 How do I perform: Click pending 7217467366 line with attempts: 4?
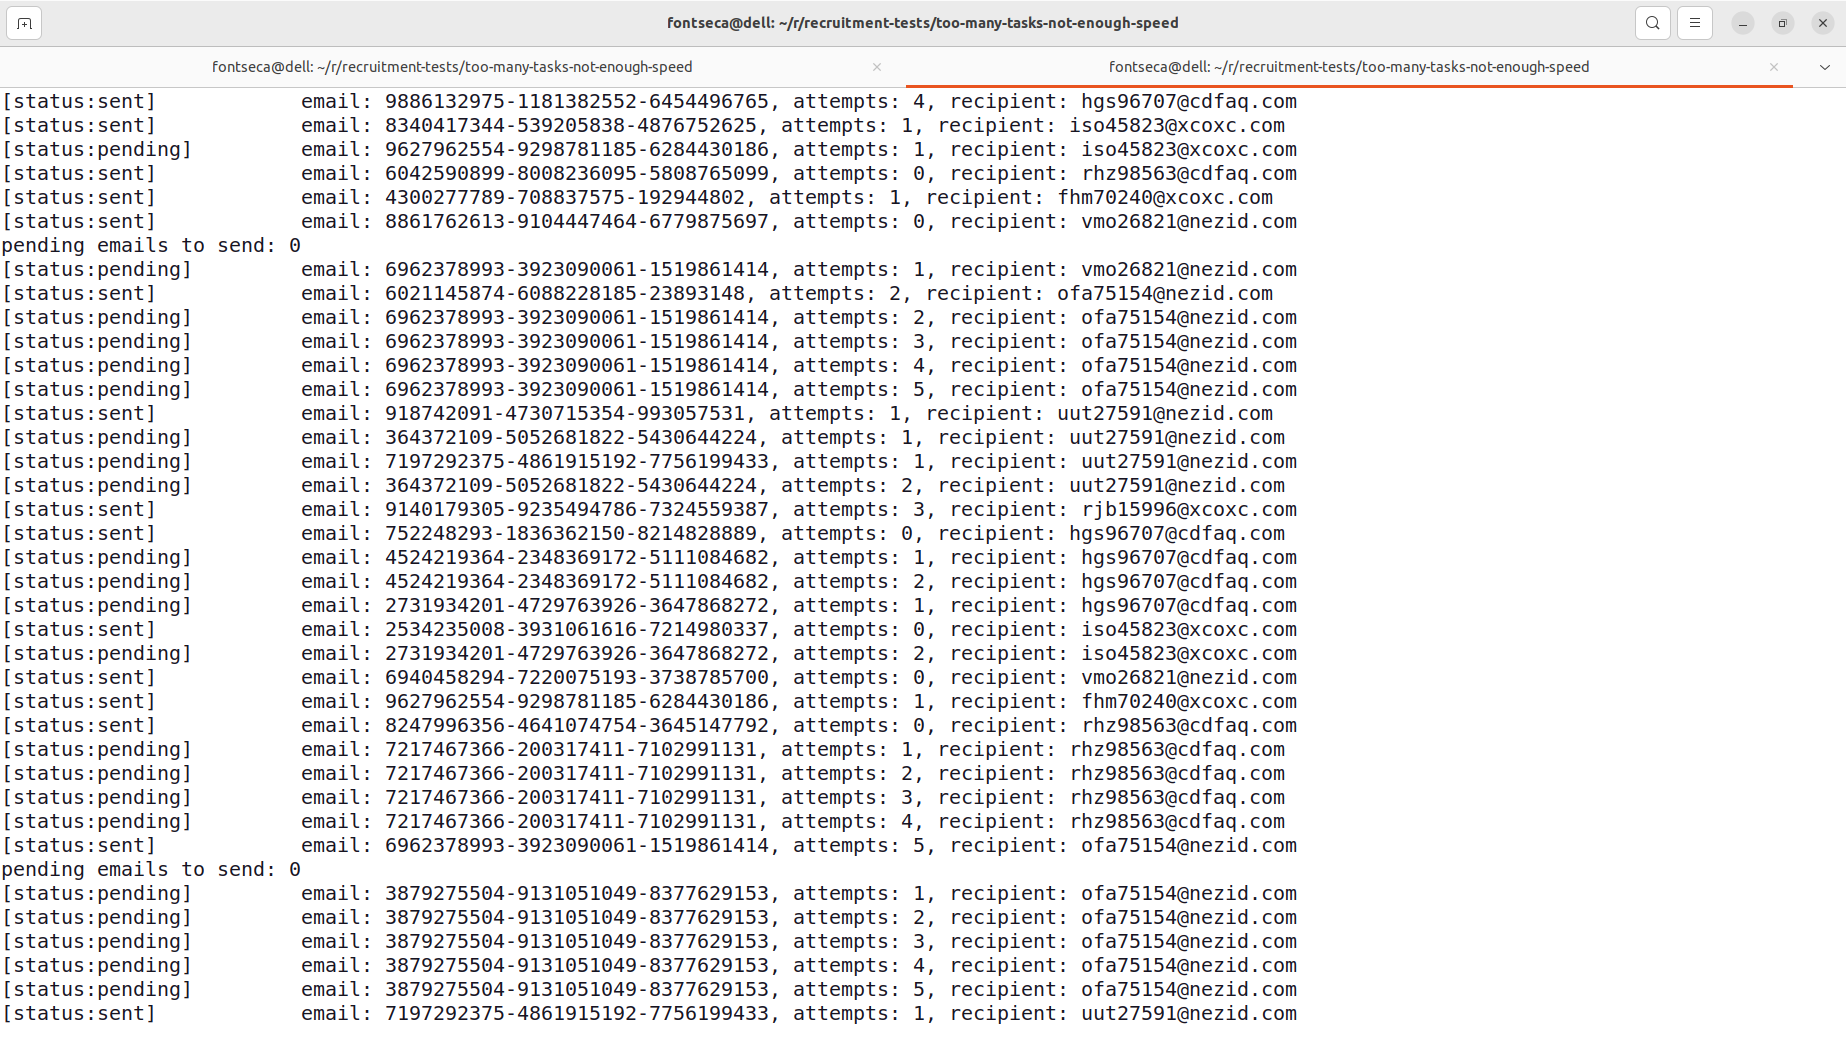coord(643,822)
